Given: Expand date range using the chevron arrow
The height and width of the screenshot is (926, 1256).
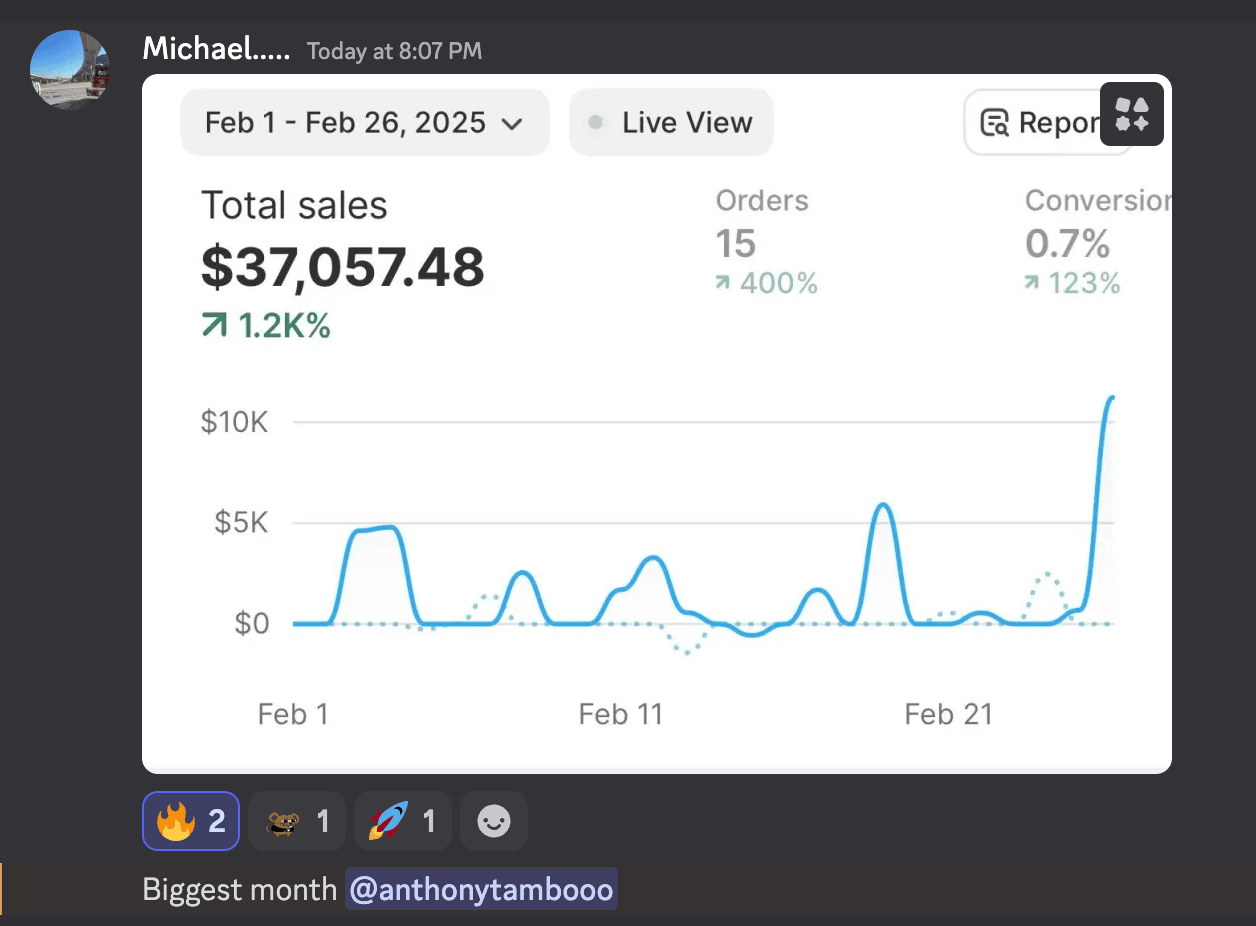Looking at the screenshot, I should point(512,124).
